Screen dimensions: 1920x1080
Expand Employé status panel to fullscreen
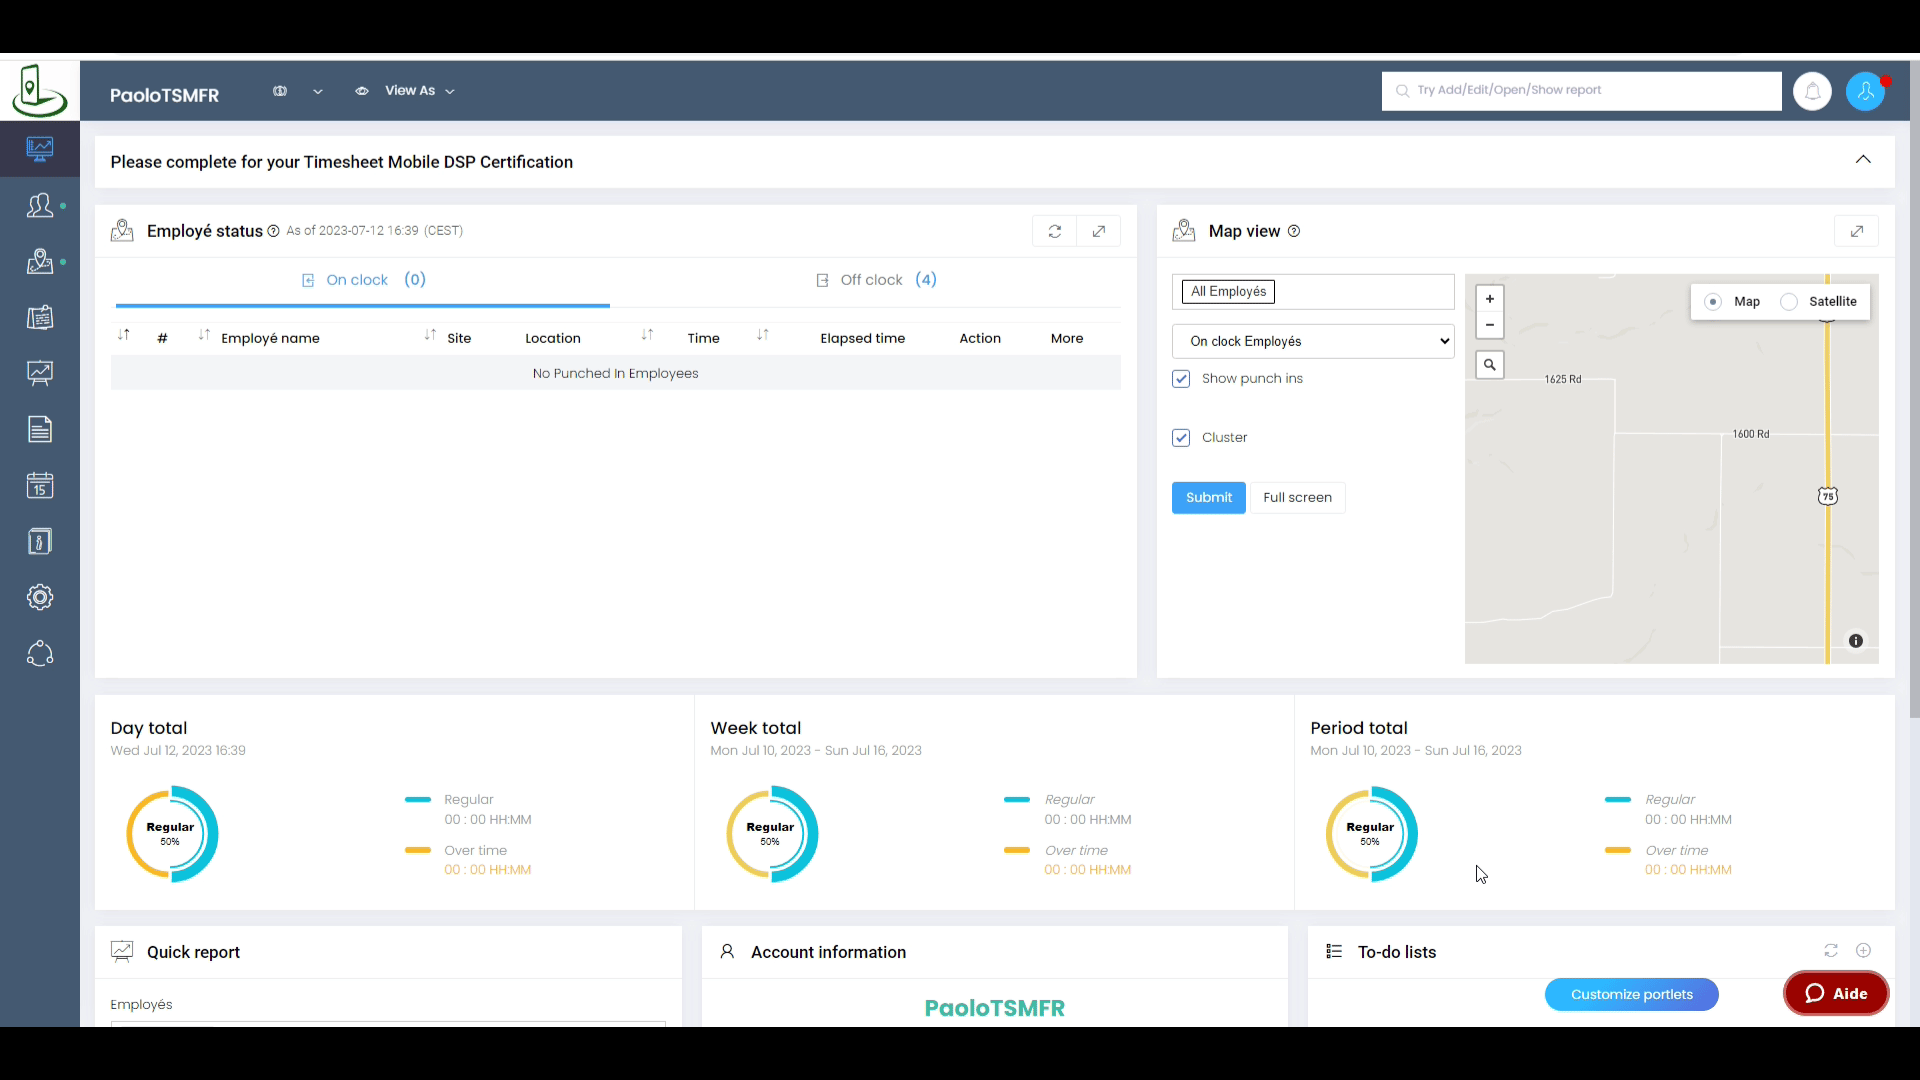click(1099, 231)
